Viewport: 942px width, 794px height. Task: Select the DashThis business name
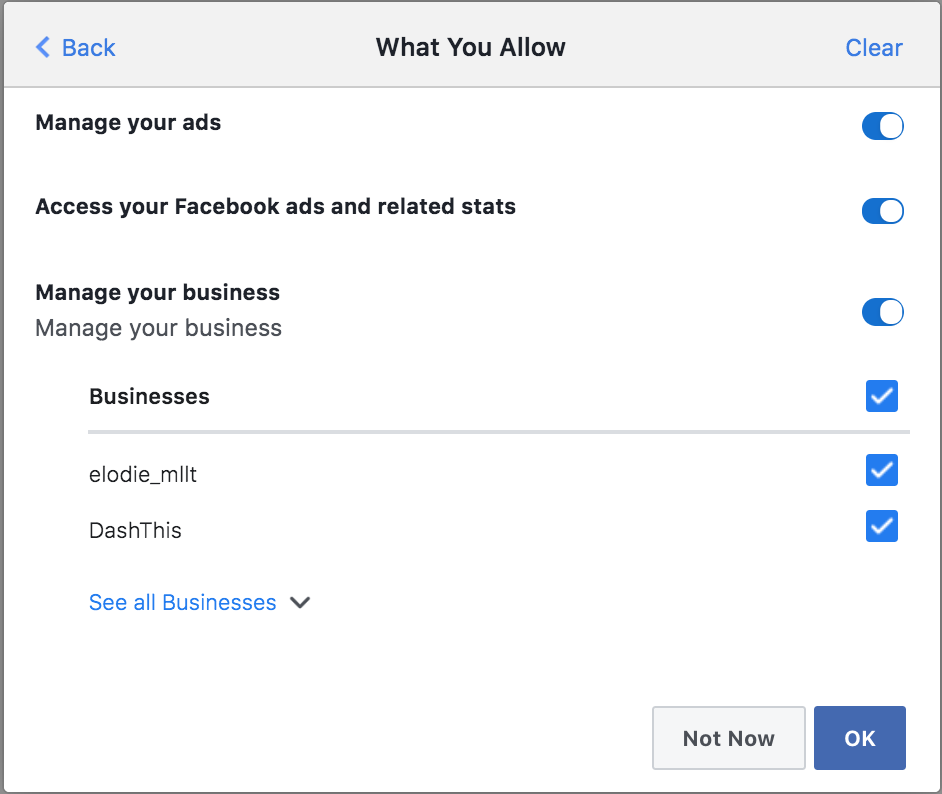click(135, 530)
